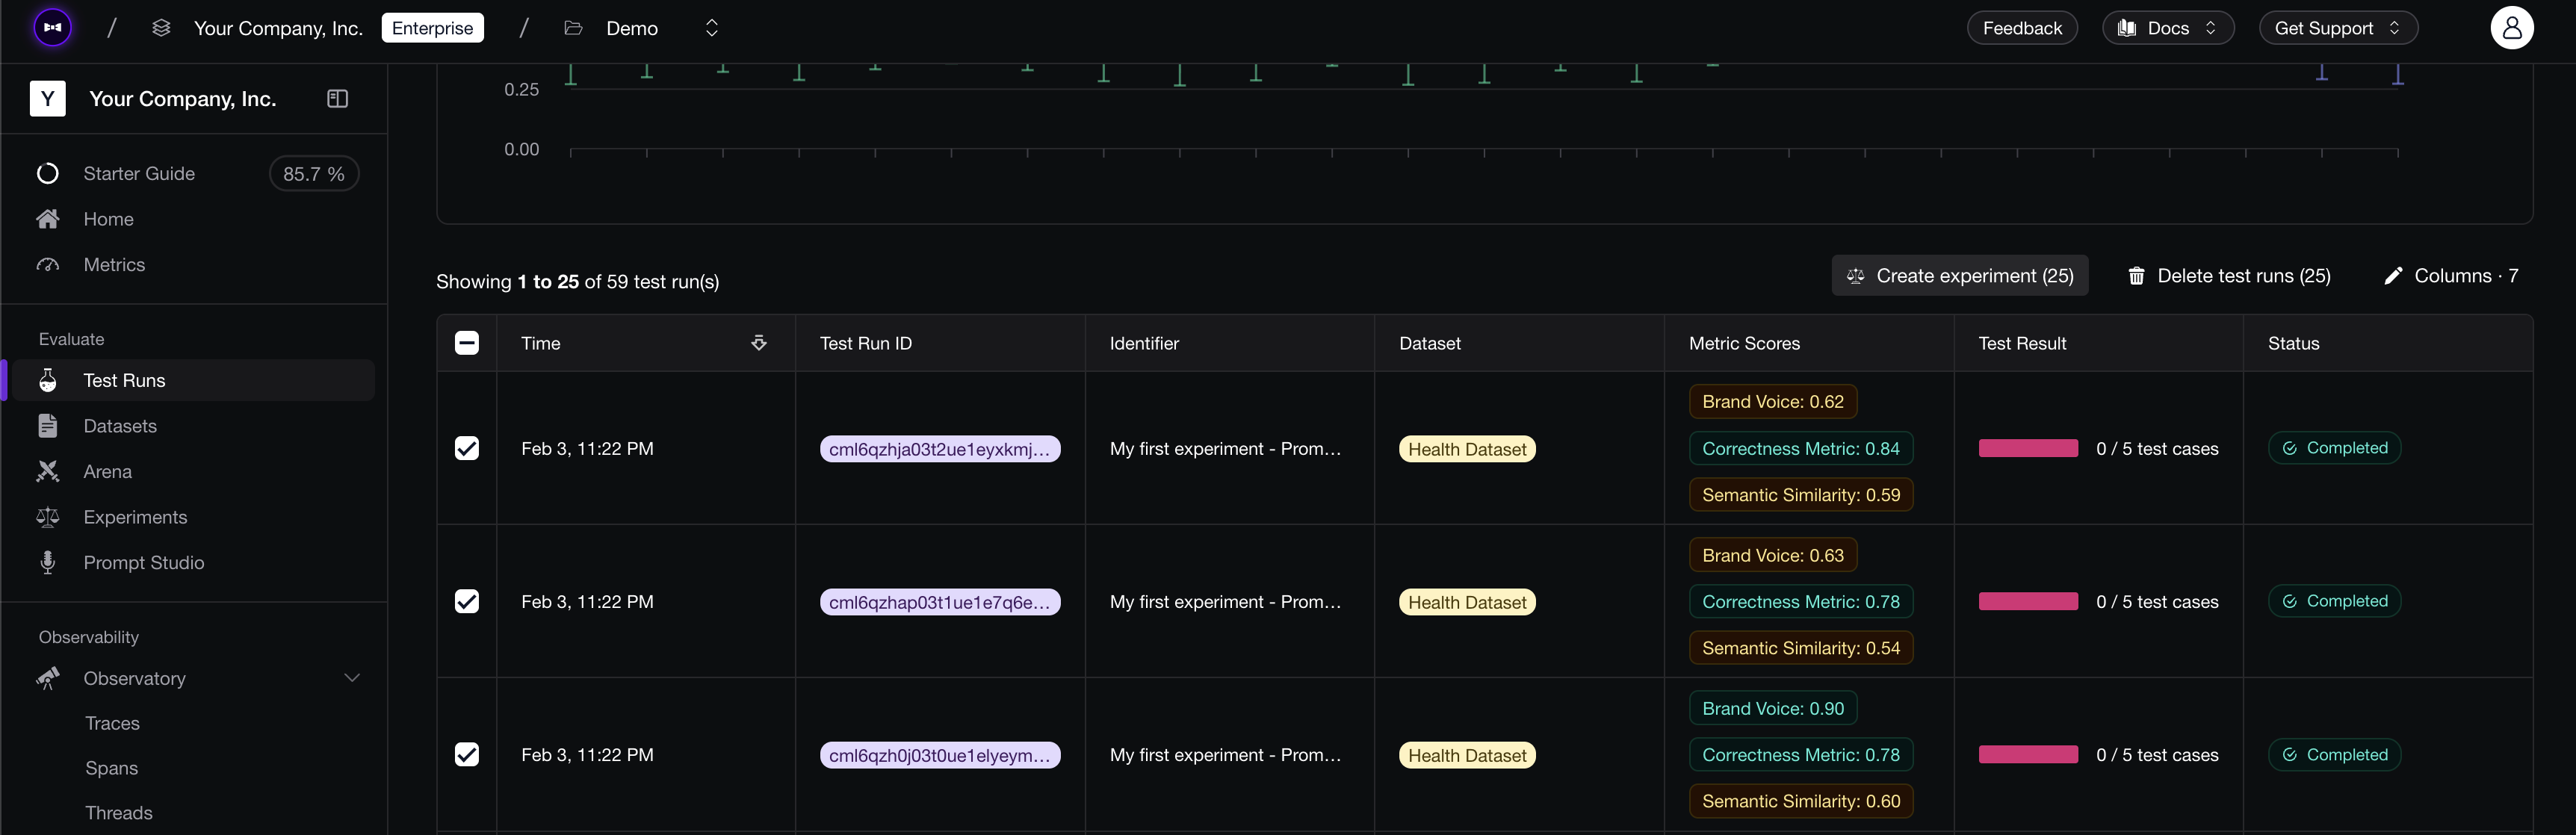Click Delete test runs (25) button
Image resolution: width=2576 pixels, height=835 pixels.
pyautogui.click(x=2229, y=276)
